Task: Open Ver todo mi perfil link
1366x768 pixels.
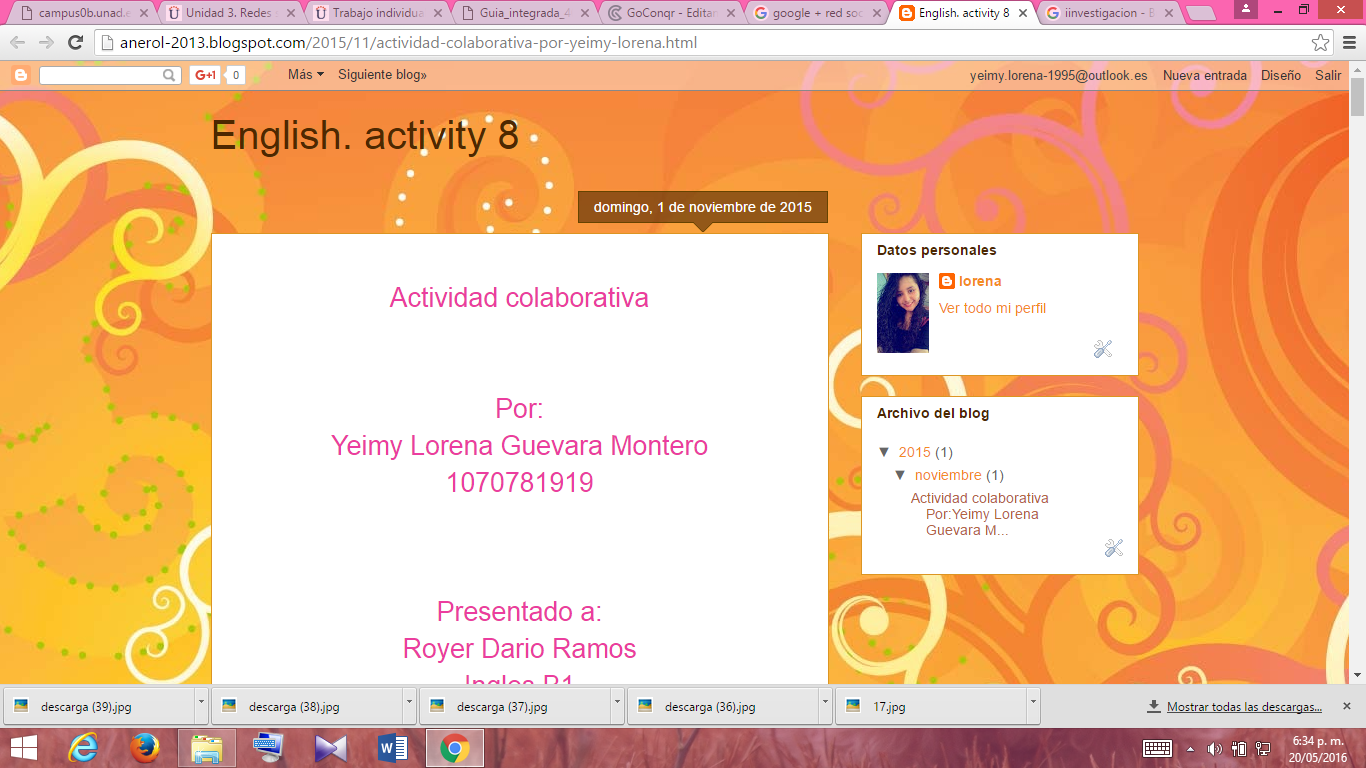Action: pyautogui.click(x=992, y=308)
